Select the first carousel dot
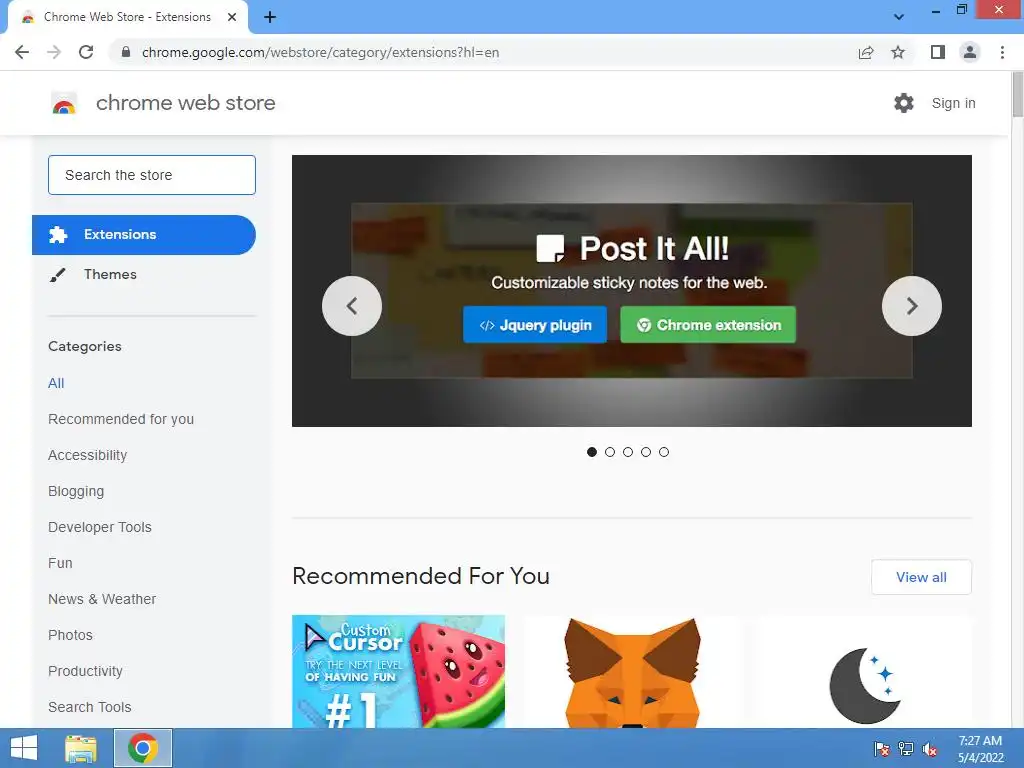1024x768 pixels. click(x=592, y=452)
